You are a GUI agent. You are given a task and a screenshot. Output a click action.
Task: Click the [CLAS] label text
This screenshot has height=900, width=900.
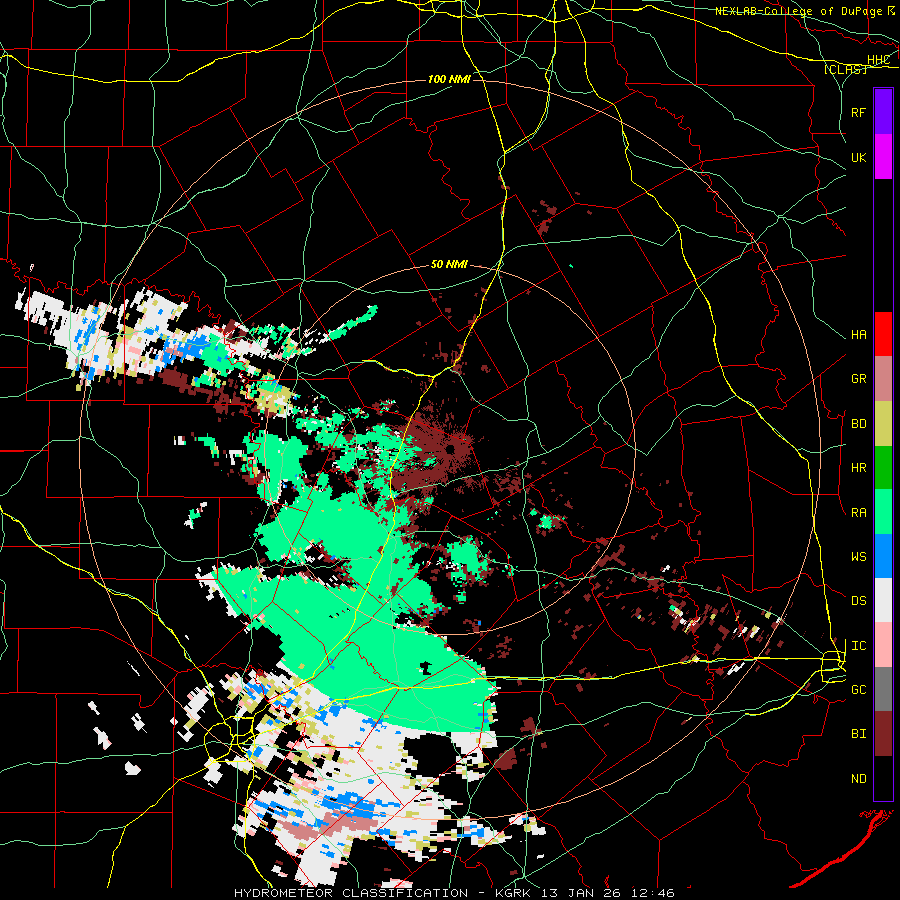(x=845, y=69)
